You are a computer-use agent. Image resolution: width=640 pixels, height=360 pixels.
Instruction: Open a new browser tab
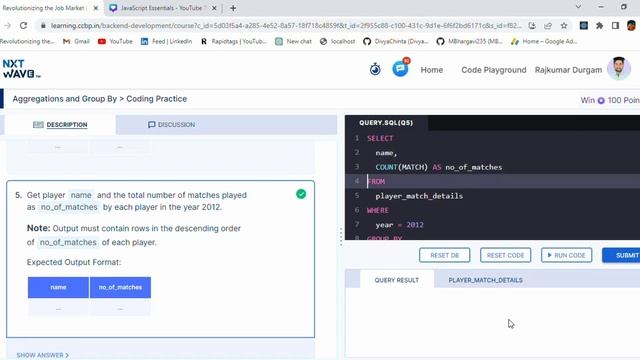[233, 8]
